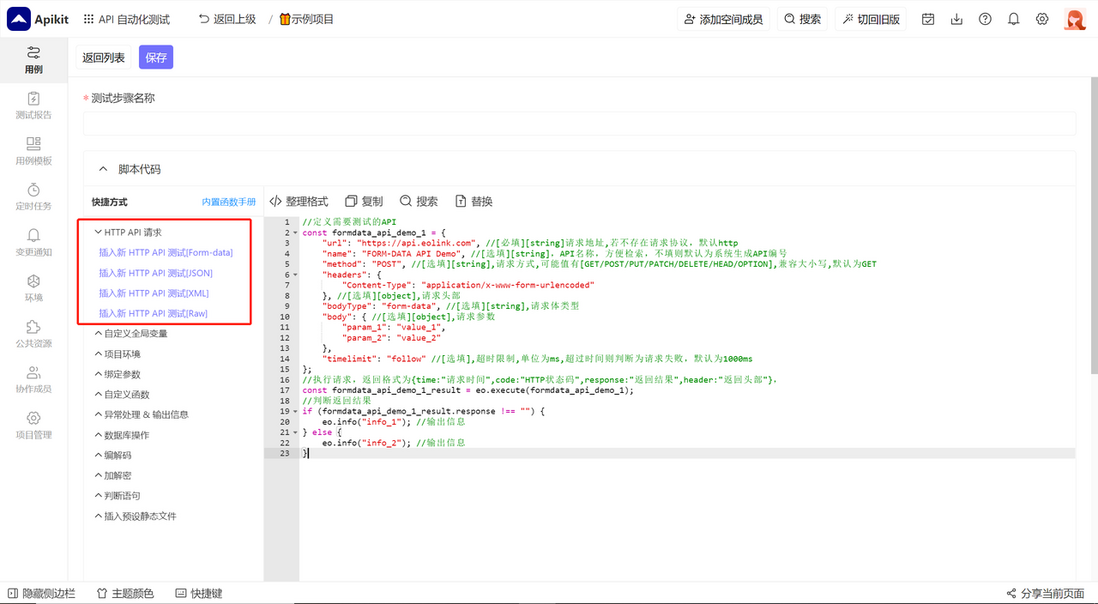Place cursor on code line 23
1098x604 pixels.
[x=688, y=454]
